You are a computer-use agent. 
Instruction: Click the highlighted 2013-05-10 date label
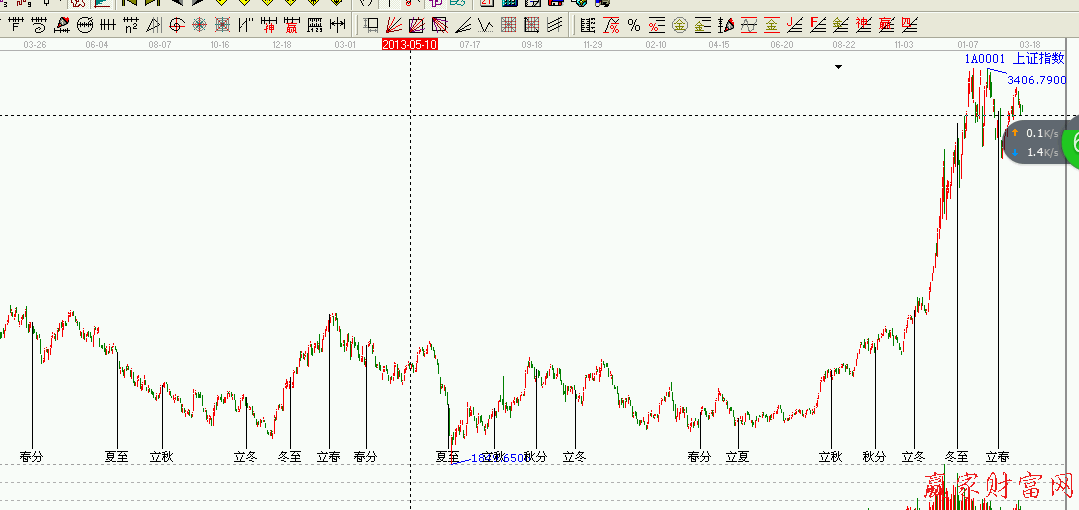point(410,45)
